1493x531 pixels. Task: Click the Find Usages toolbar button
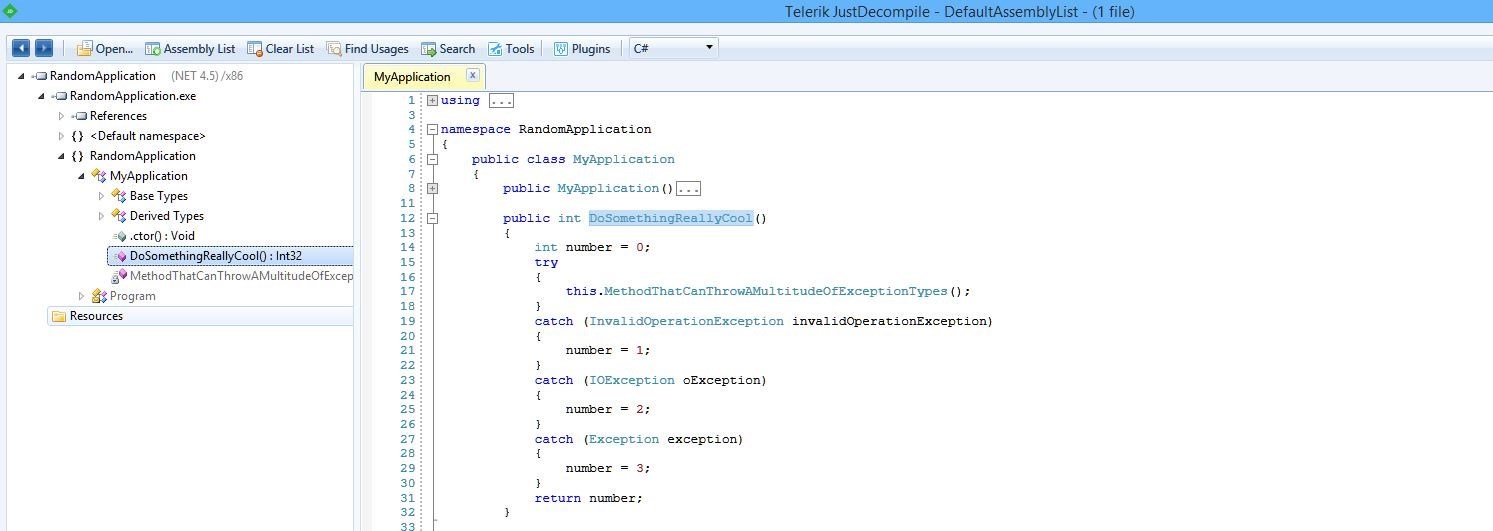(x=367, y=48)
